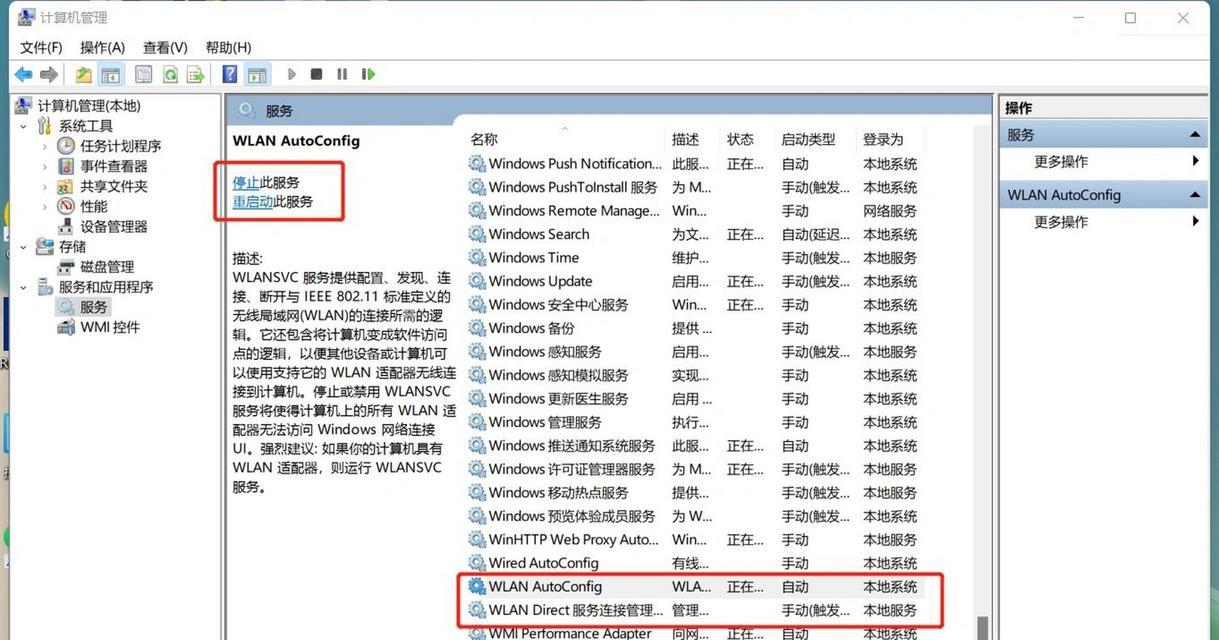The image size is (1219, 640).
Task: Expand the 任务计划程序 tree node
Action: [x=45, y=146]
